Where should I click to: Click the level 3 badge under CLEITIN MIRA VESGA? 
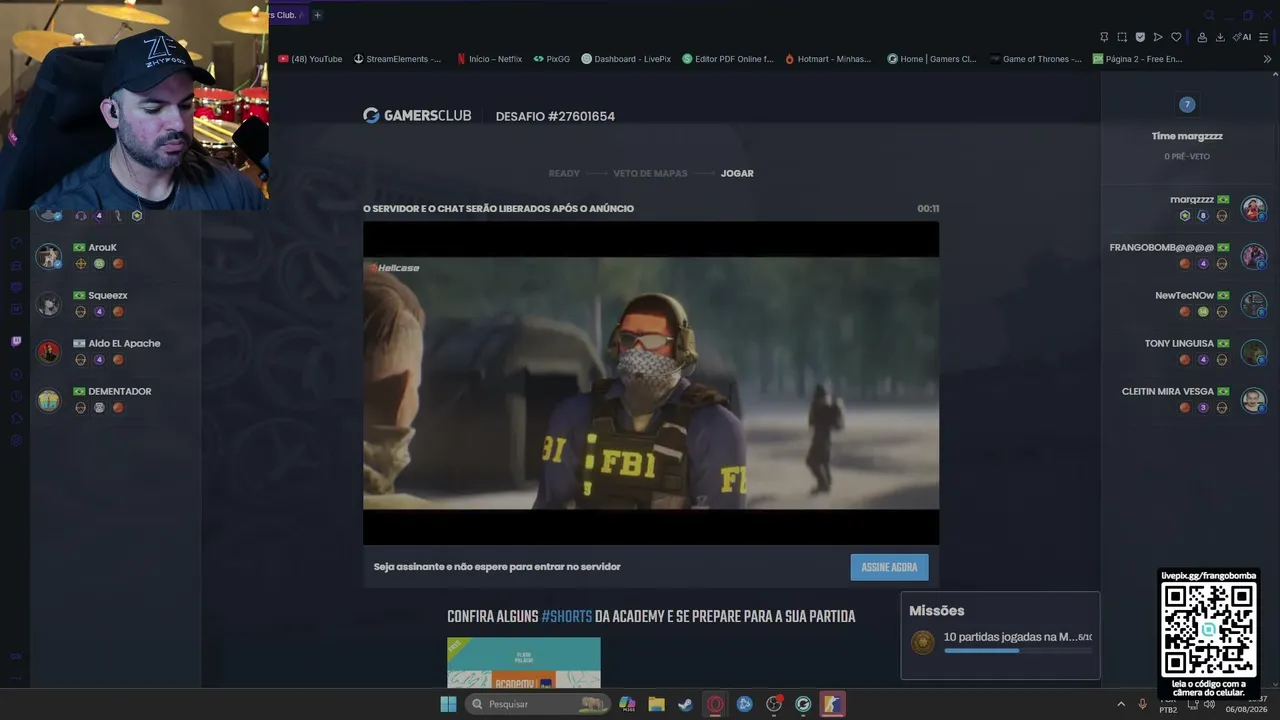coord(1203,408)
